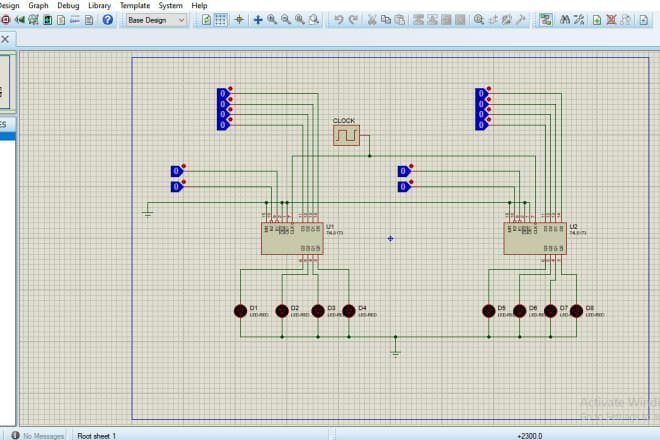The image size is (660, 440).
Task: Click the New Sheet icon
Action: click(x=597, y=20)
